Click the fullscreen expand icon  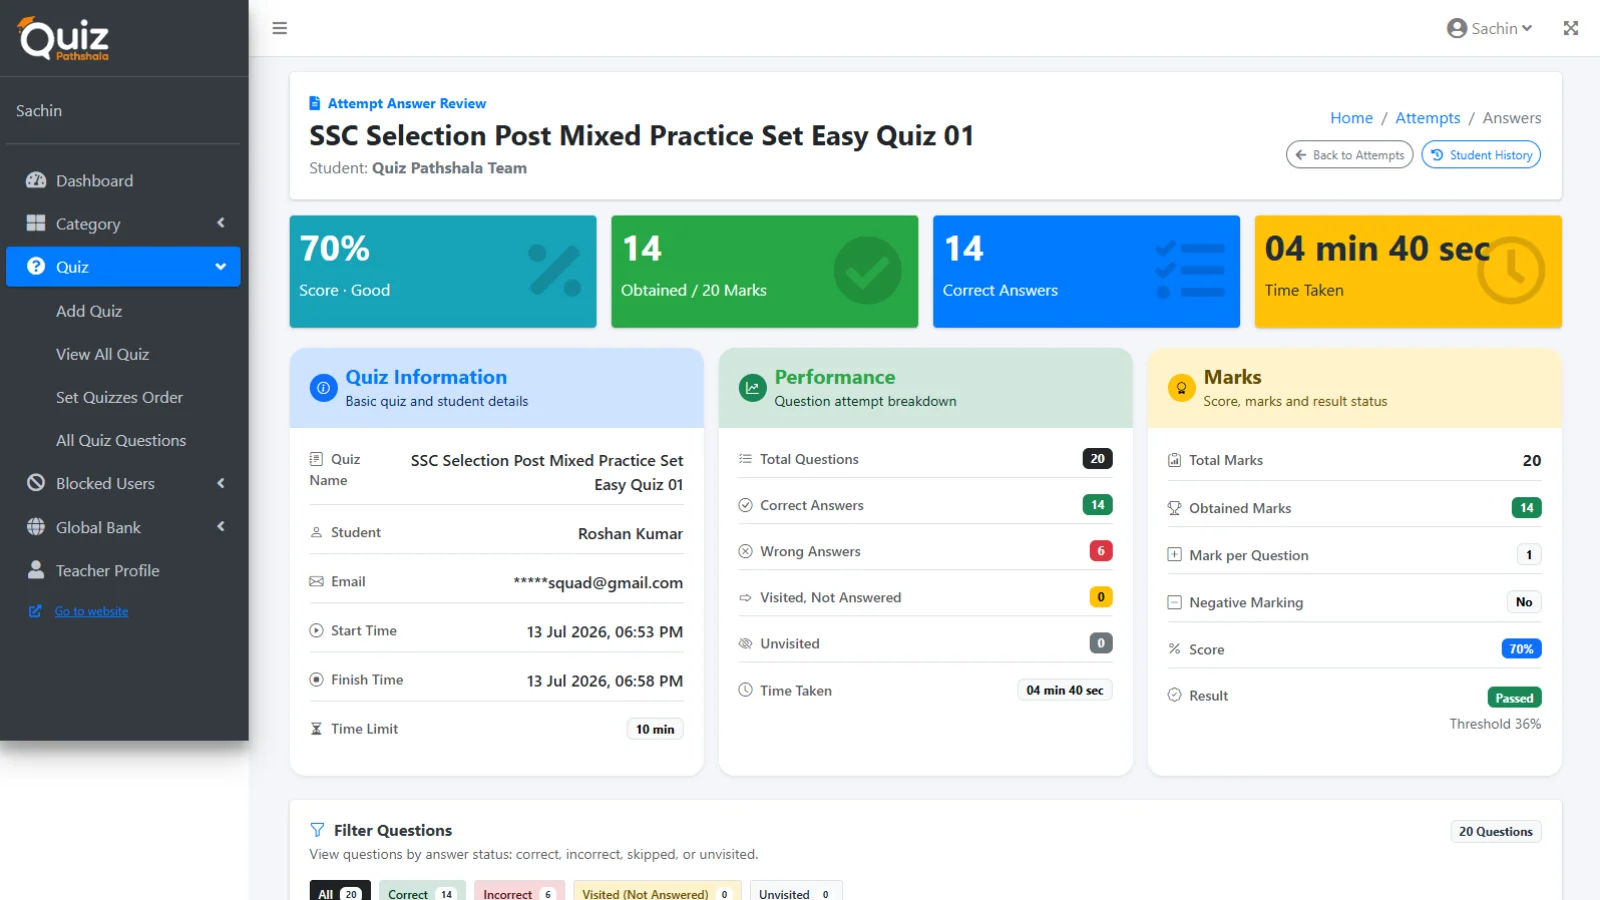point(1571,28)
